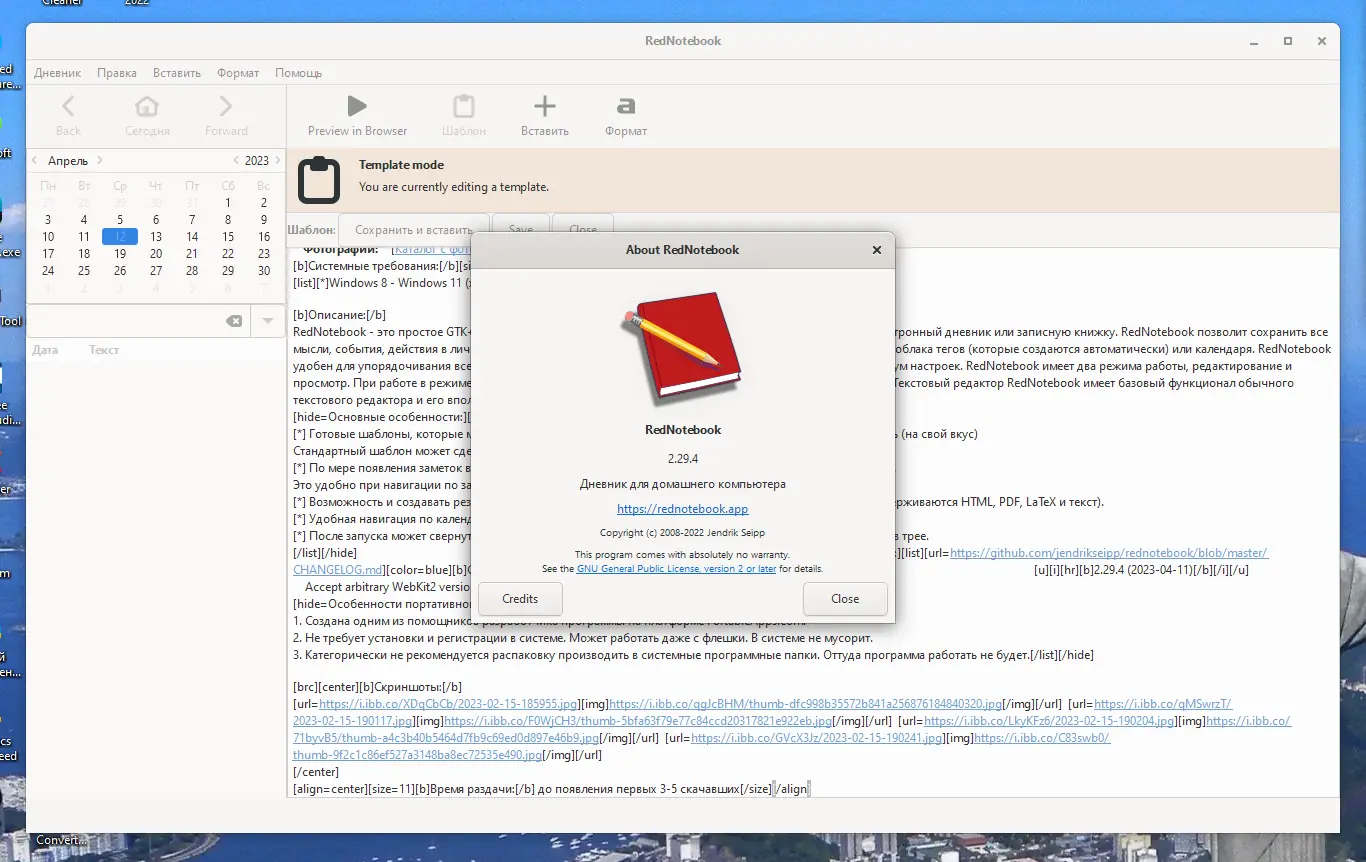Click the Template mode heading
This screenshot has width=1366, height=862.
pos(401,165)
